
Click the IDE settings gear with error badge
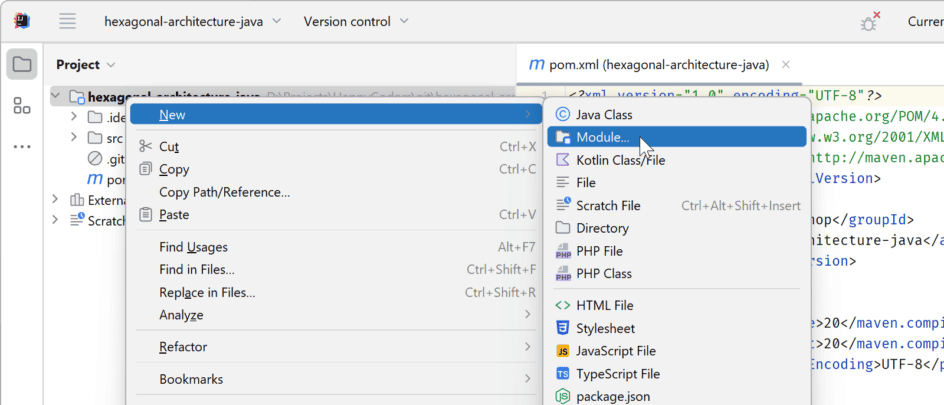coord(870,22)
